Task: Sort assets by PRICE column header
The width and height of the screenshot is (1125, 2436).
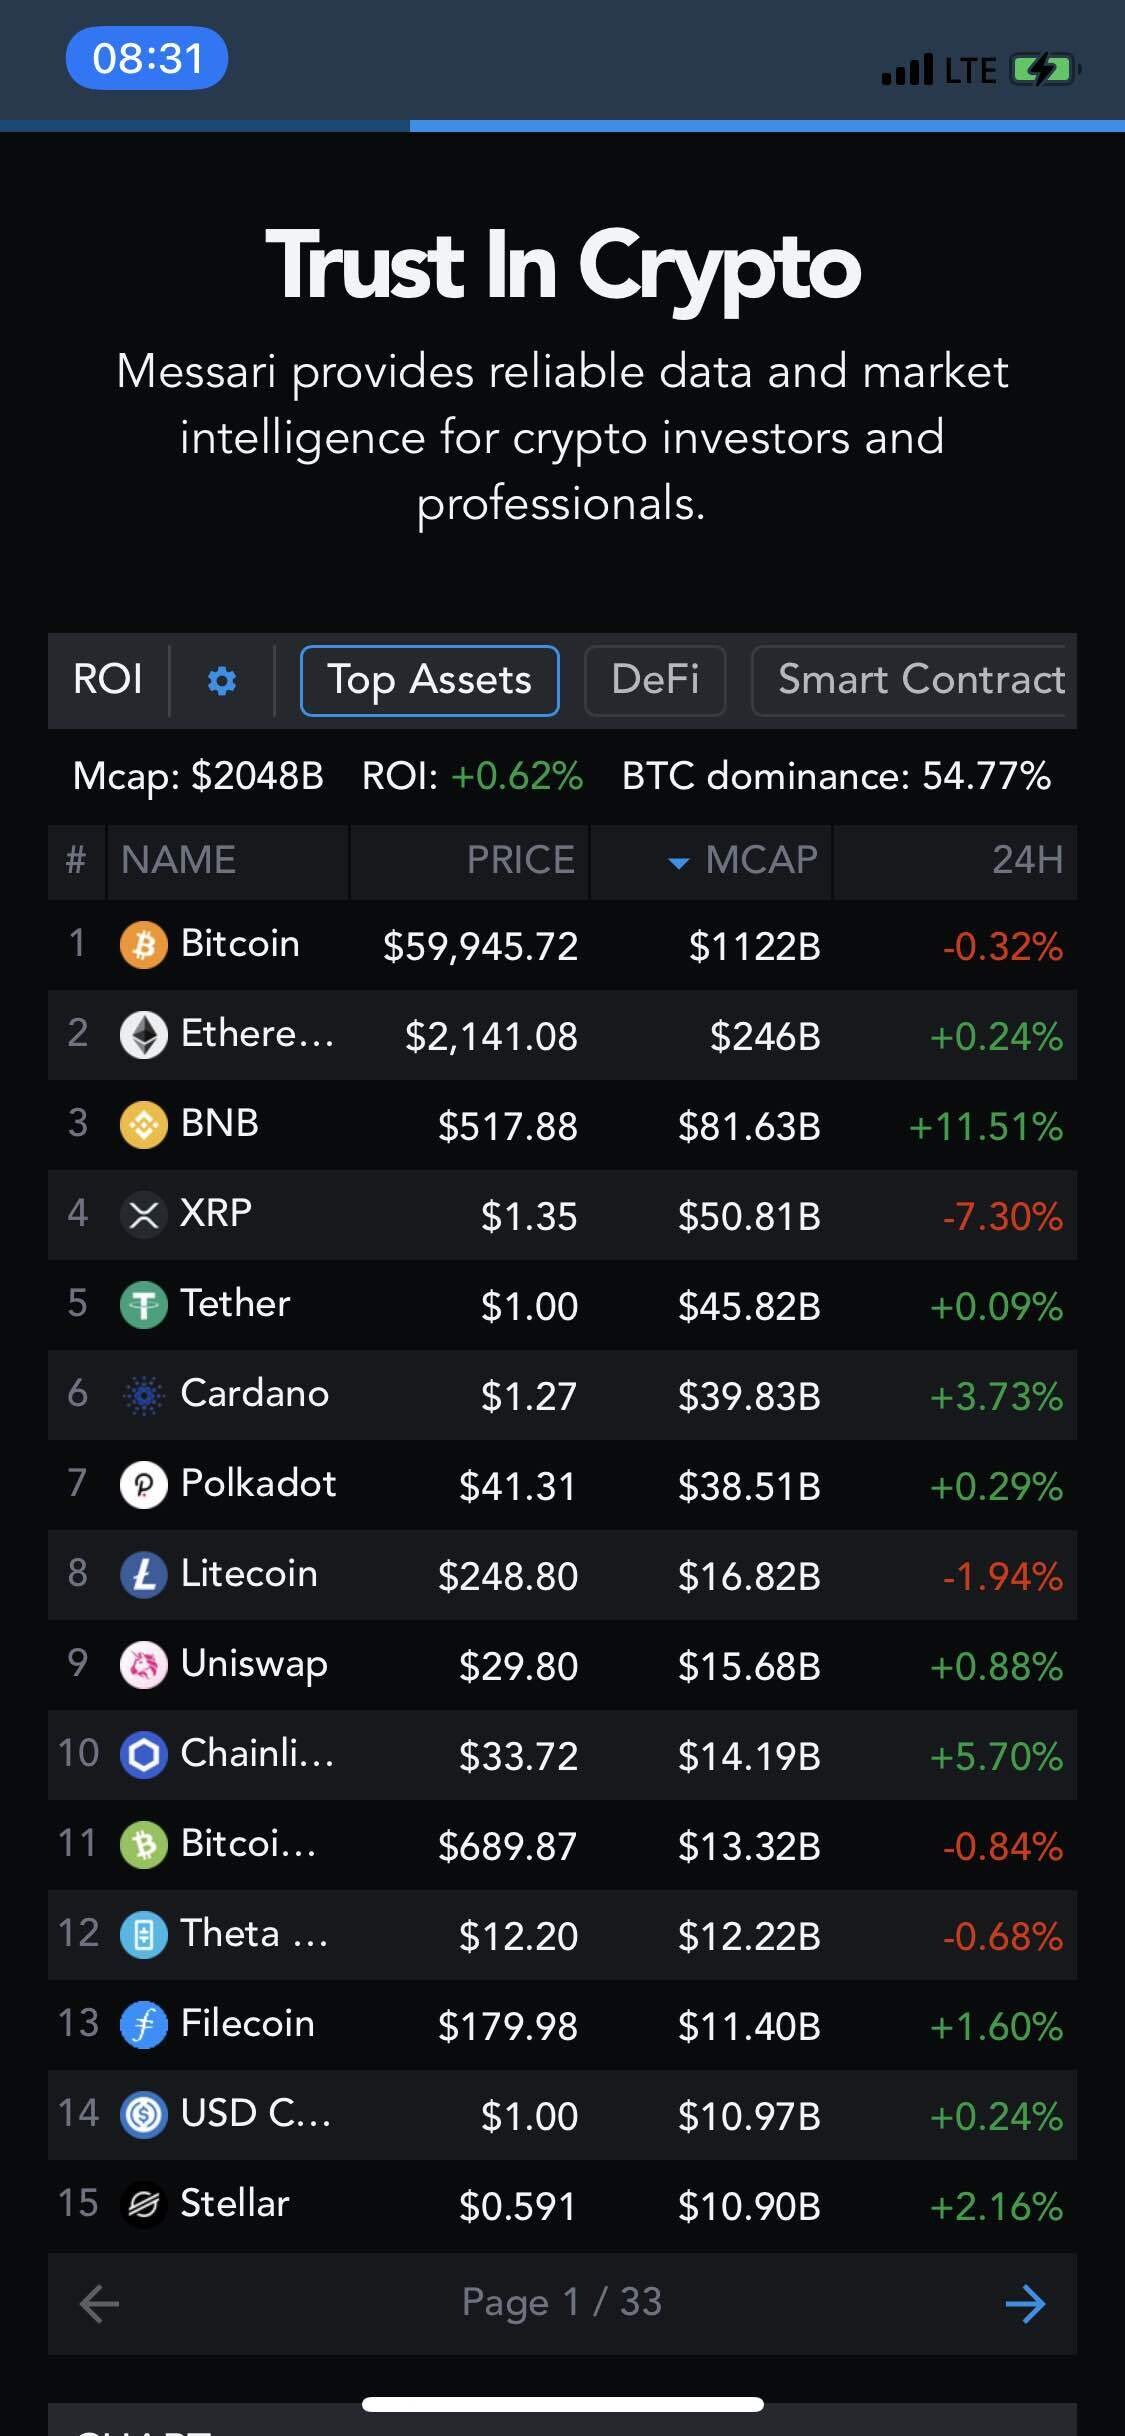Action: [520, 861]
